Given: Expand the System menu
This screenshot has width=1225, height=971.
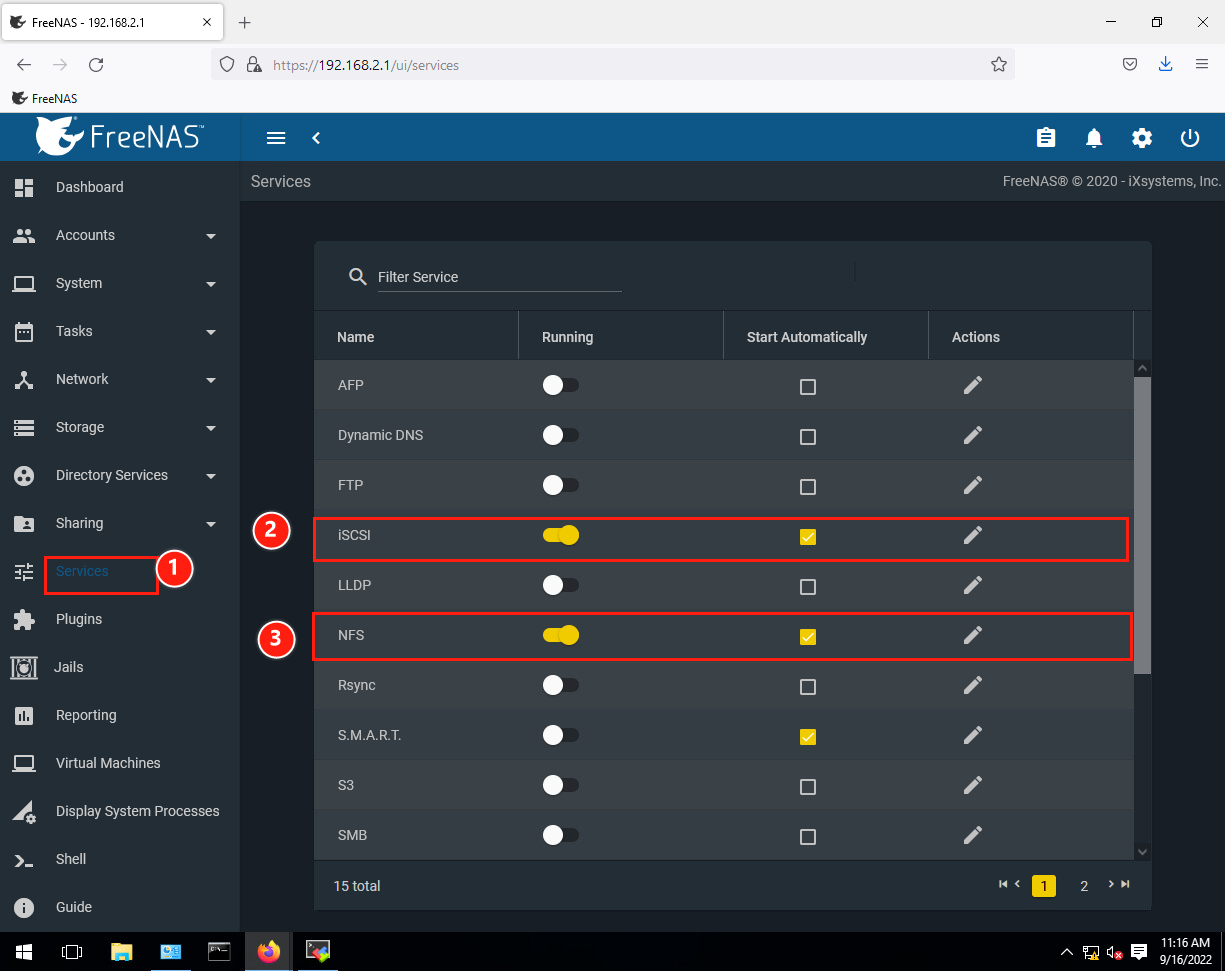Looking at the screenshot, I should point(120,283).
